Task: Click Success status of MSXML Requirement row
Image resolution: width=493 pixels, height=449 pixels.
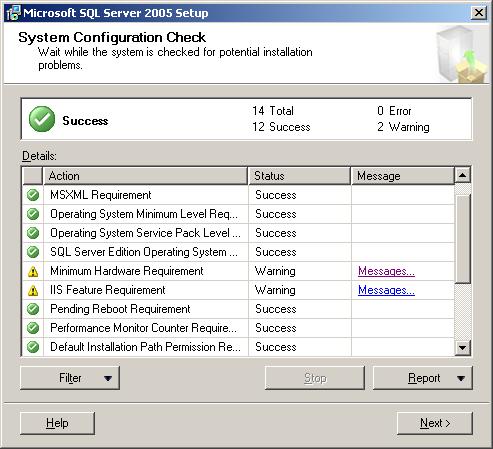Action: [276, 195]
